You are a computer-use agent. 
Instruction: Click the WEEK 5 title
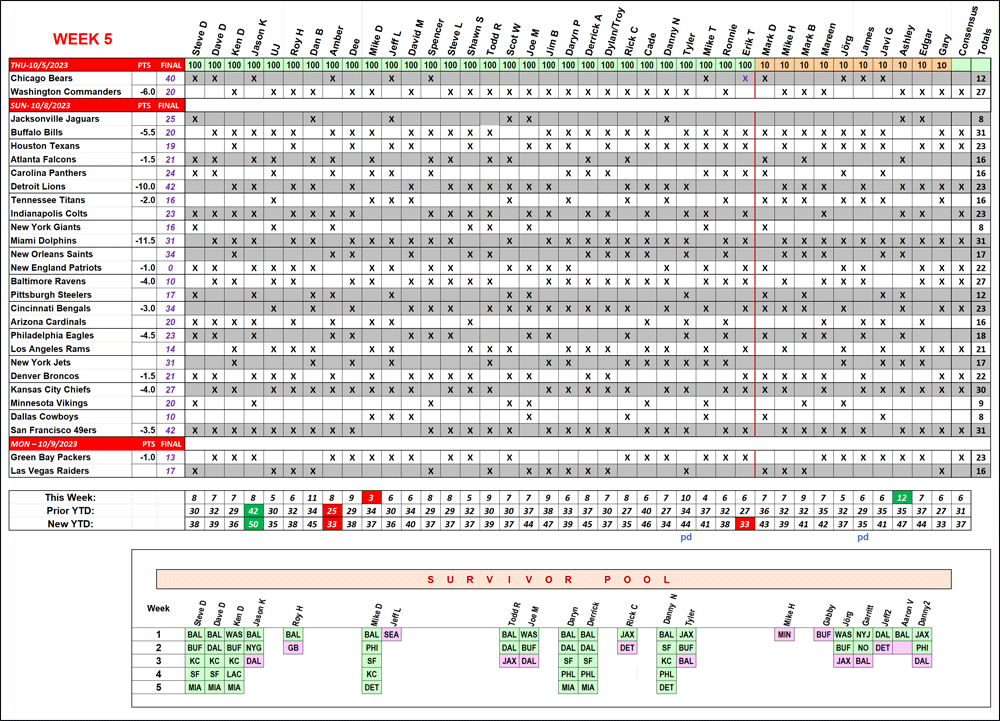click(x=82, y=39)
